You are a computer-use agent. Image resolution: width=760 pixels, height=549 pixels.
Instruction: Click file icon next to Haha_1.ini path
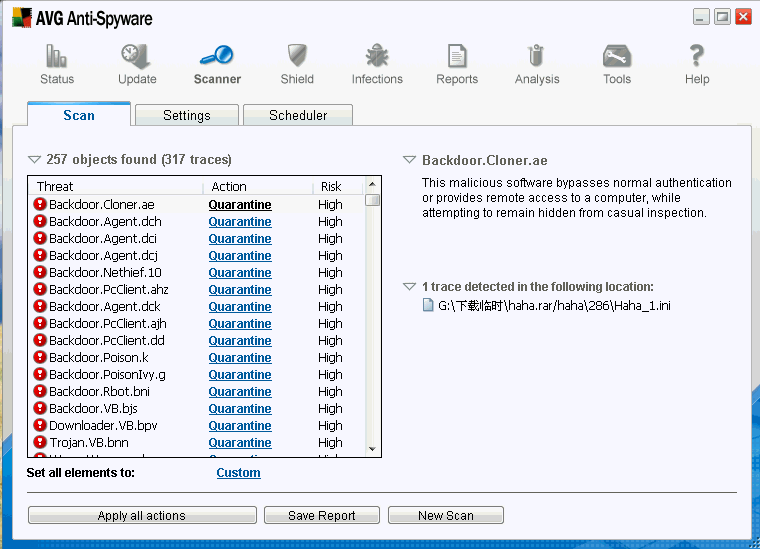428,305
